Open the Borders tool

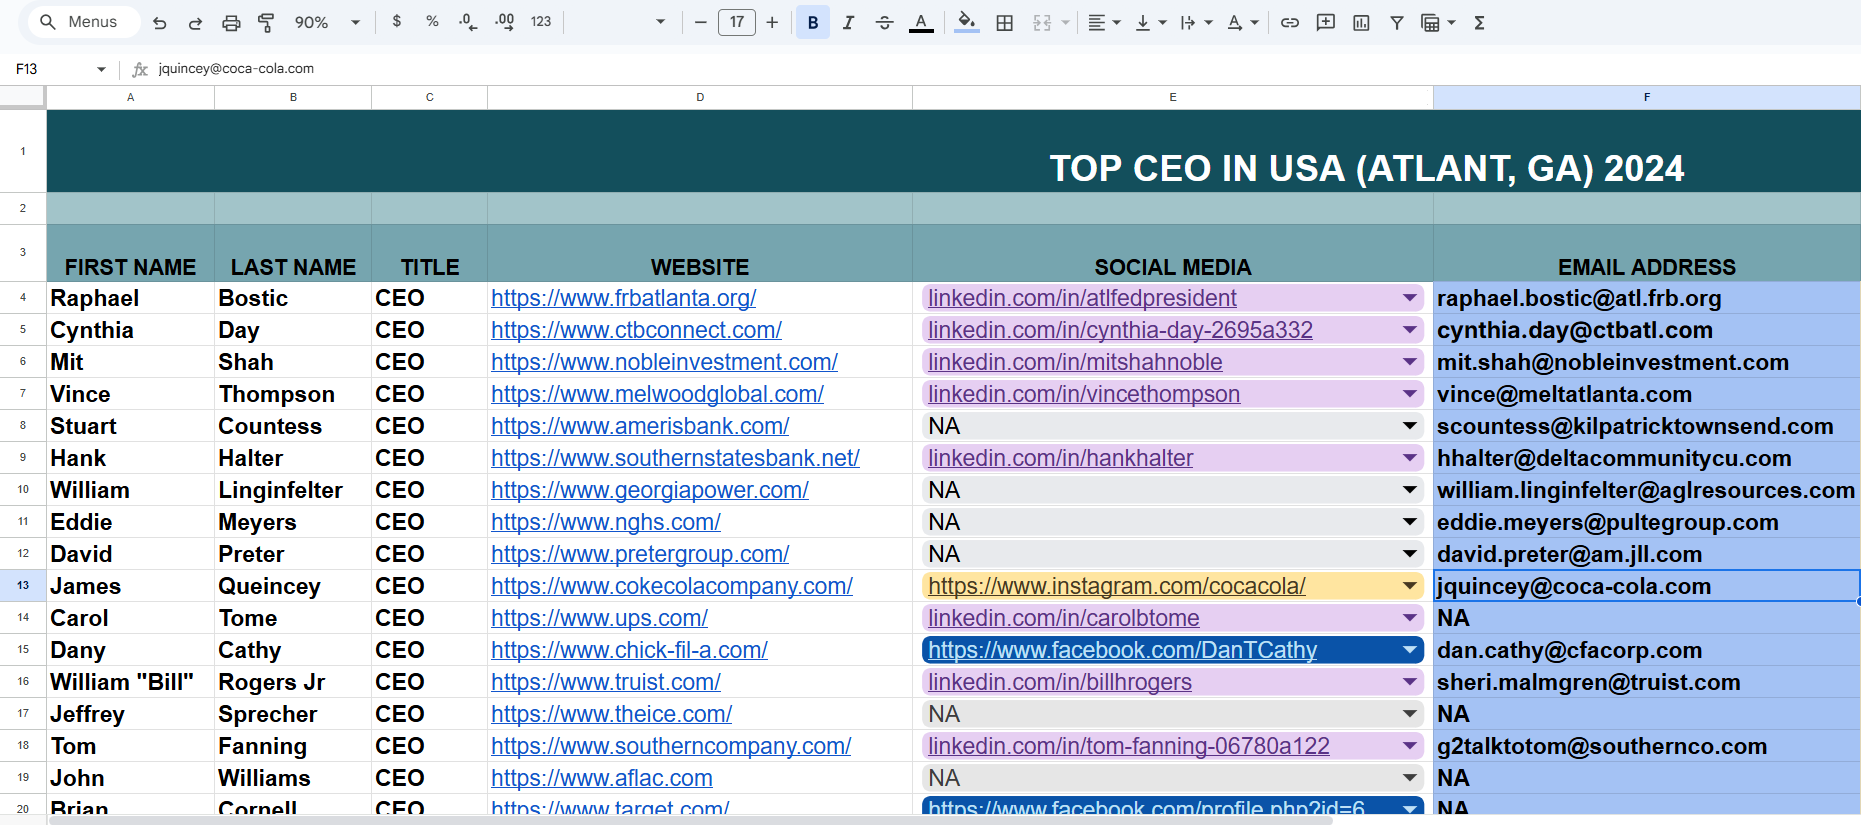pos(1005,22)
